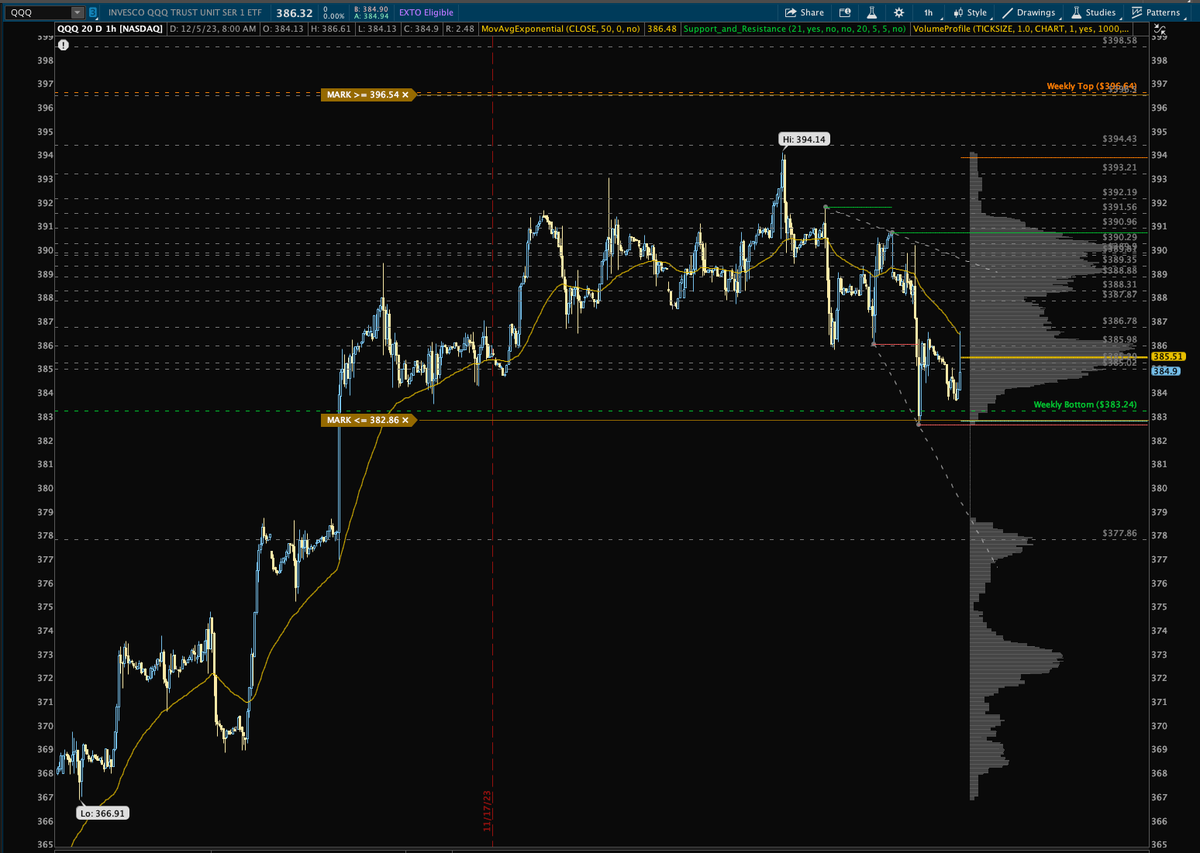Click the $392.19 level label

tap(1119, 192)
